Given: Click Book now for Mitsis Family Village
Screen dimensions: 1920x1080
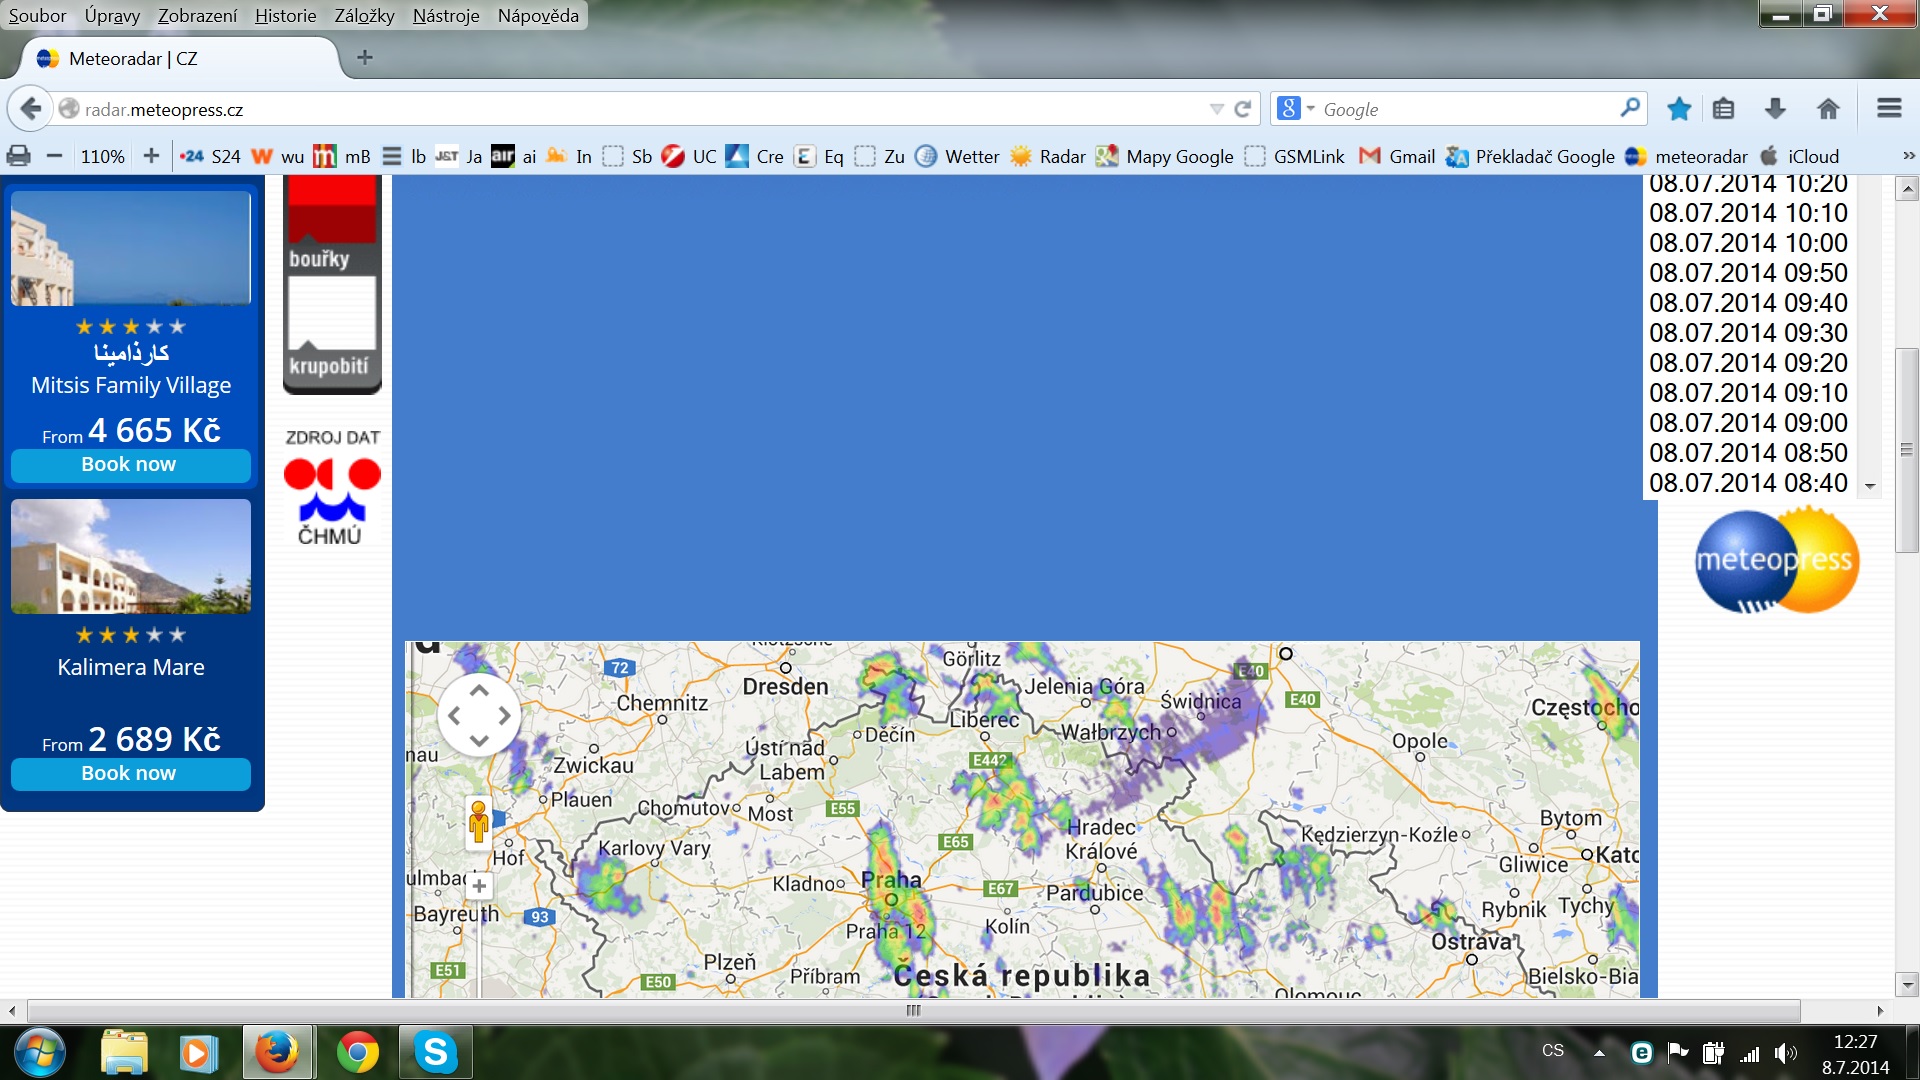Looking at the screenshot, I should click(130, 465).
